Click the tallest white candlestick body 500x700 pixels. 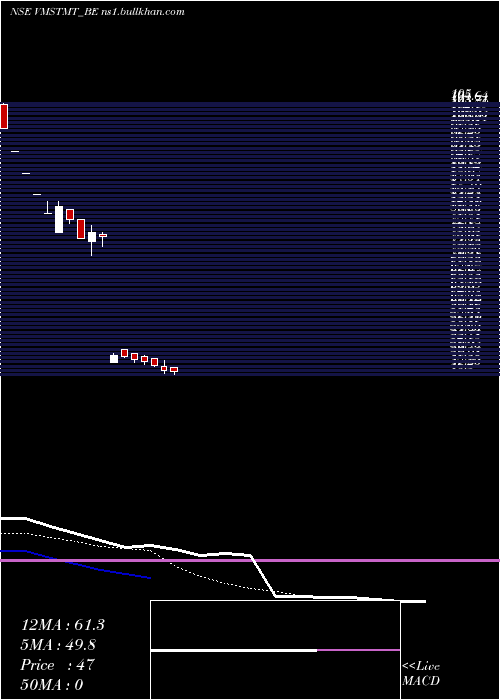(x=59, y=219)
